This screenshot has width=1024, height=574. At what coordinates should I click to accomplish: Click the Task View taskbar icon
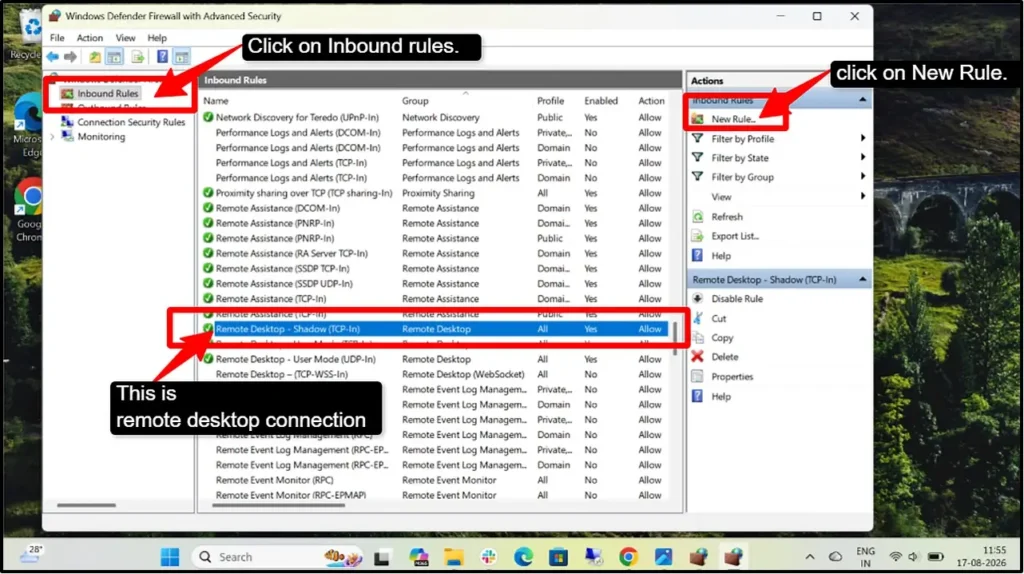click(x=382, y=557)
